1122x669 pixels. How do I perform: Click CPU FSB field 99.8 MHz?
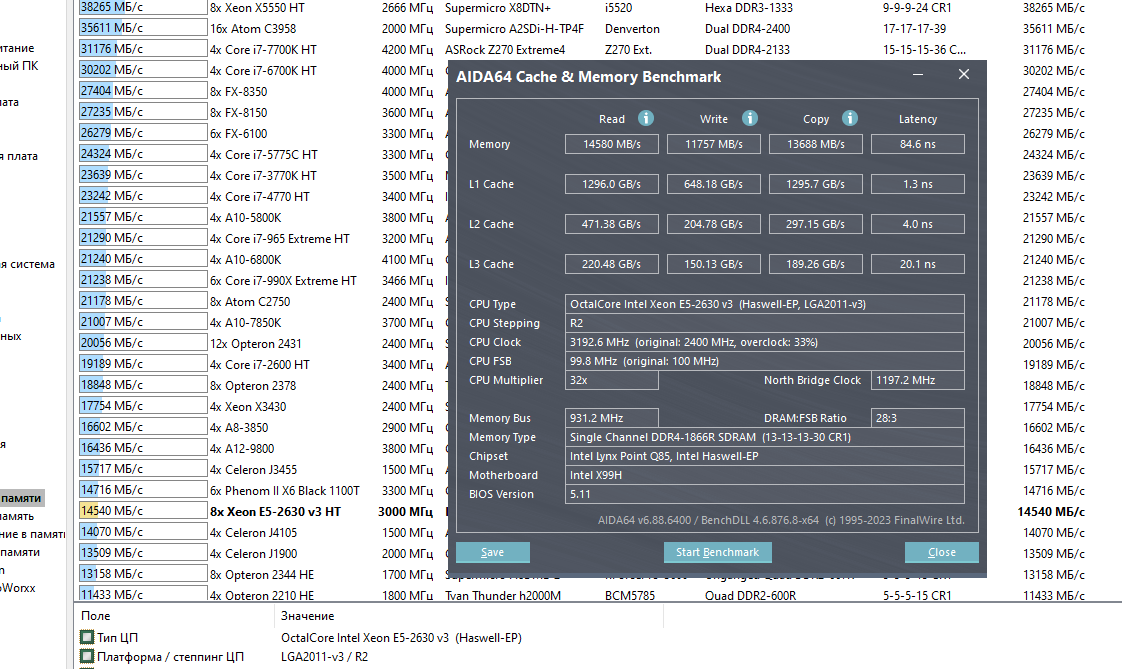(x=764, y=361)
